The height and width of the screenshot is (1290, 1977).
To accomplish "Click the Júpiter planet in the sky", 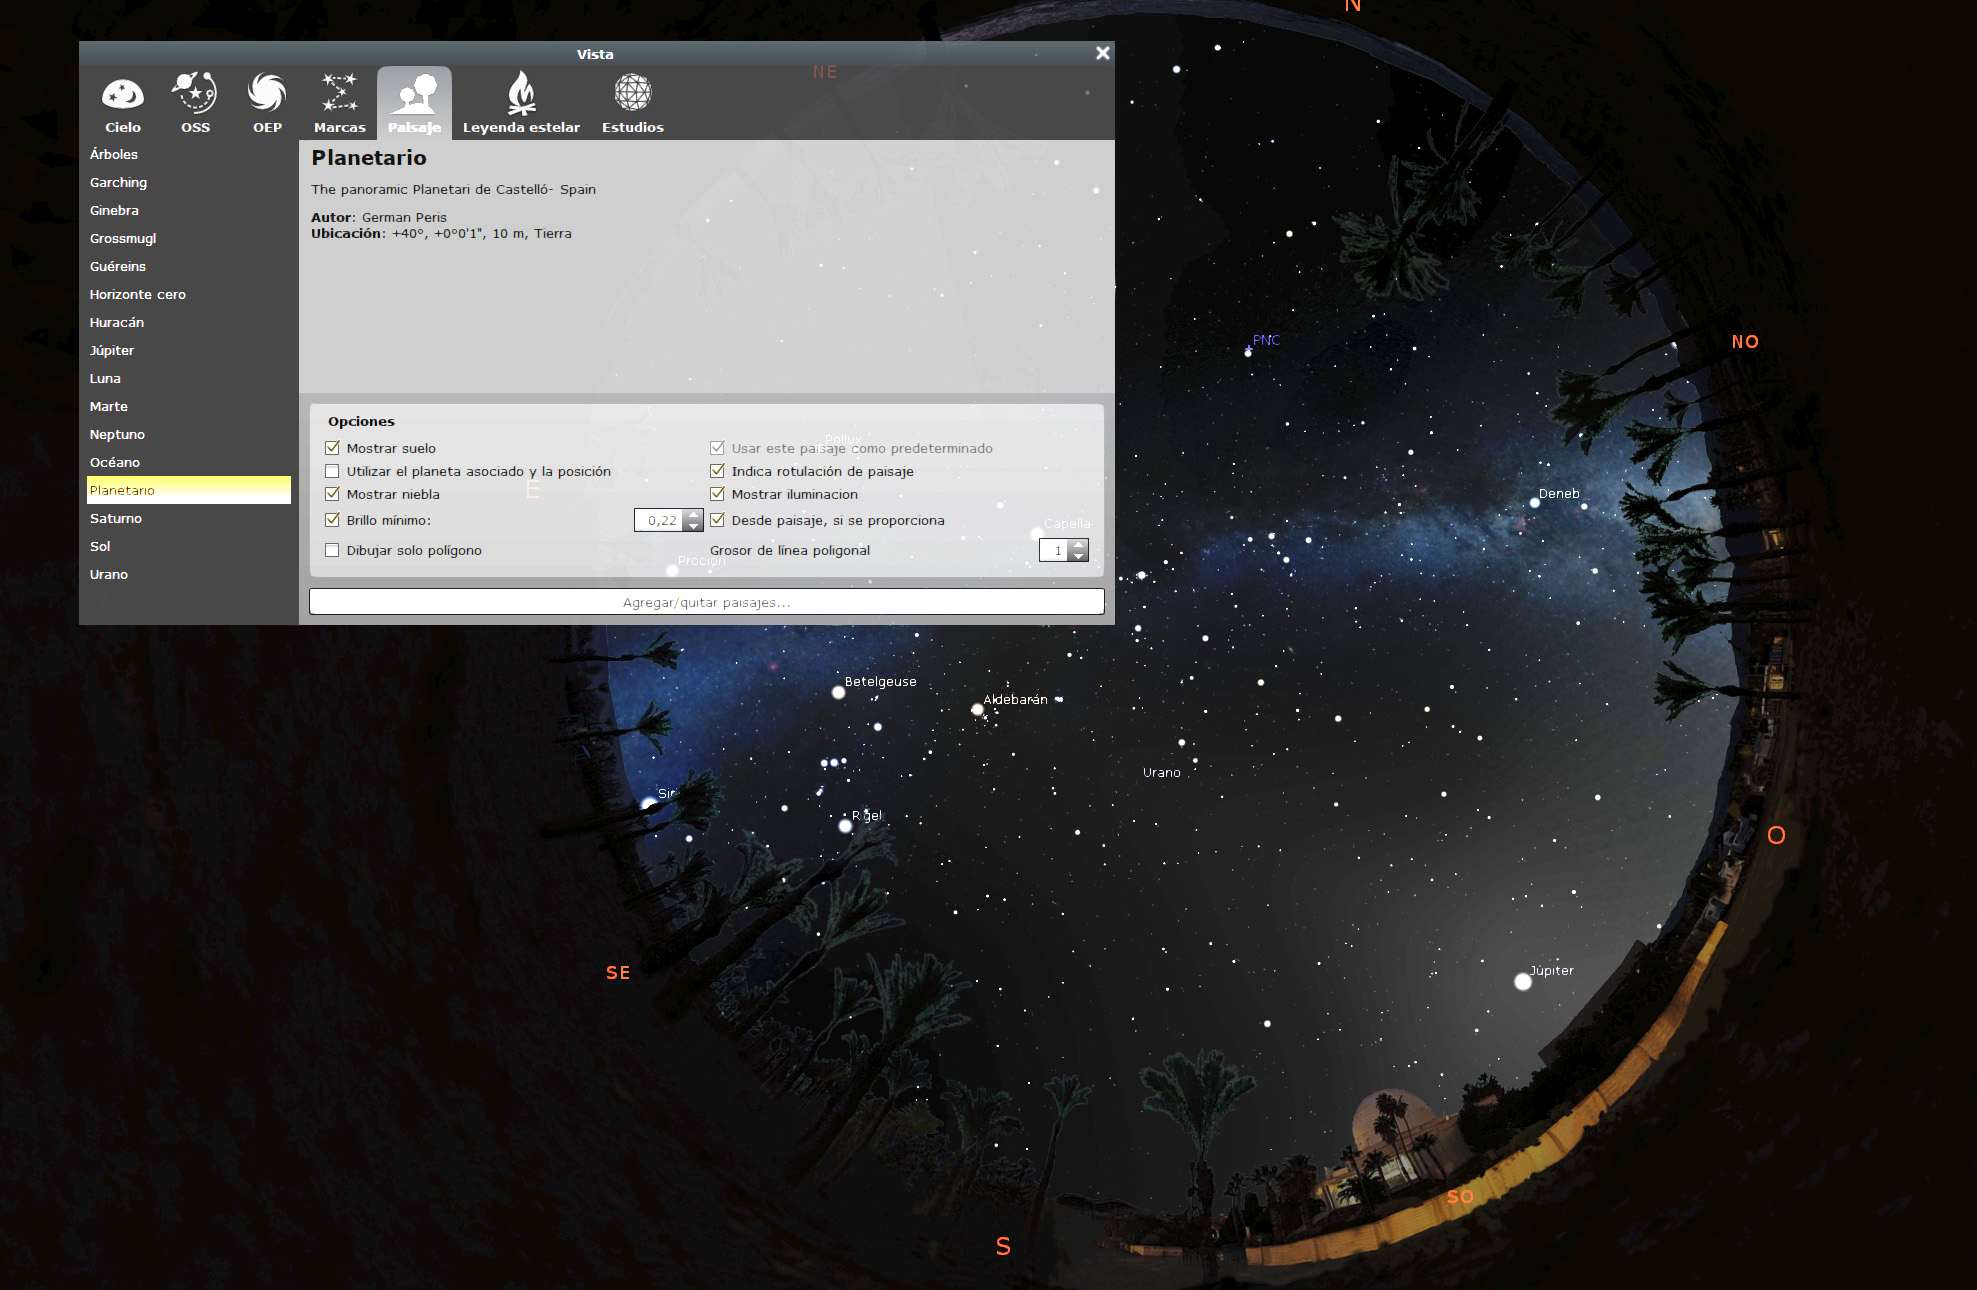I will point(1522,982).
